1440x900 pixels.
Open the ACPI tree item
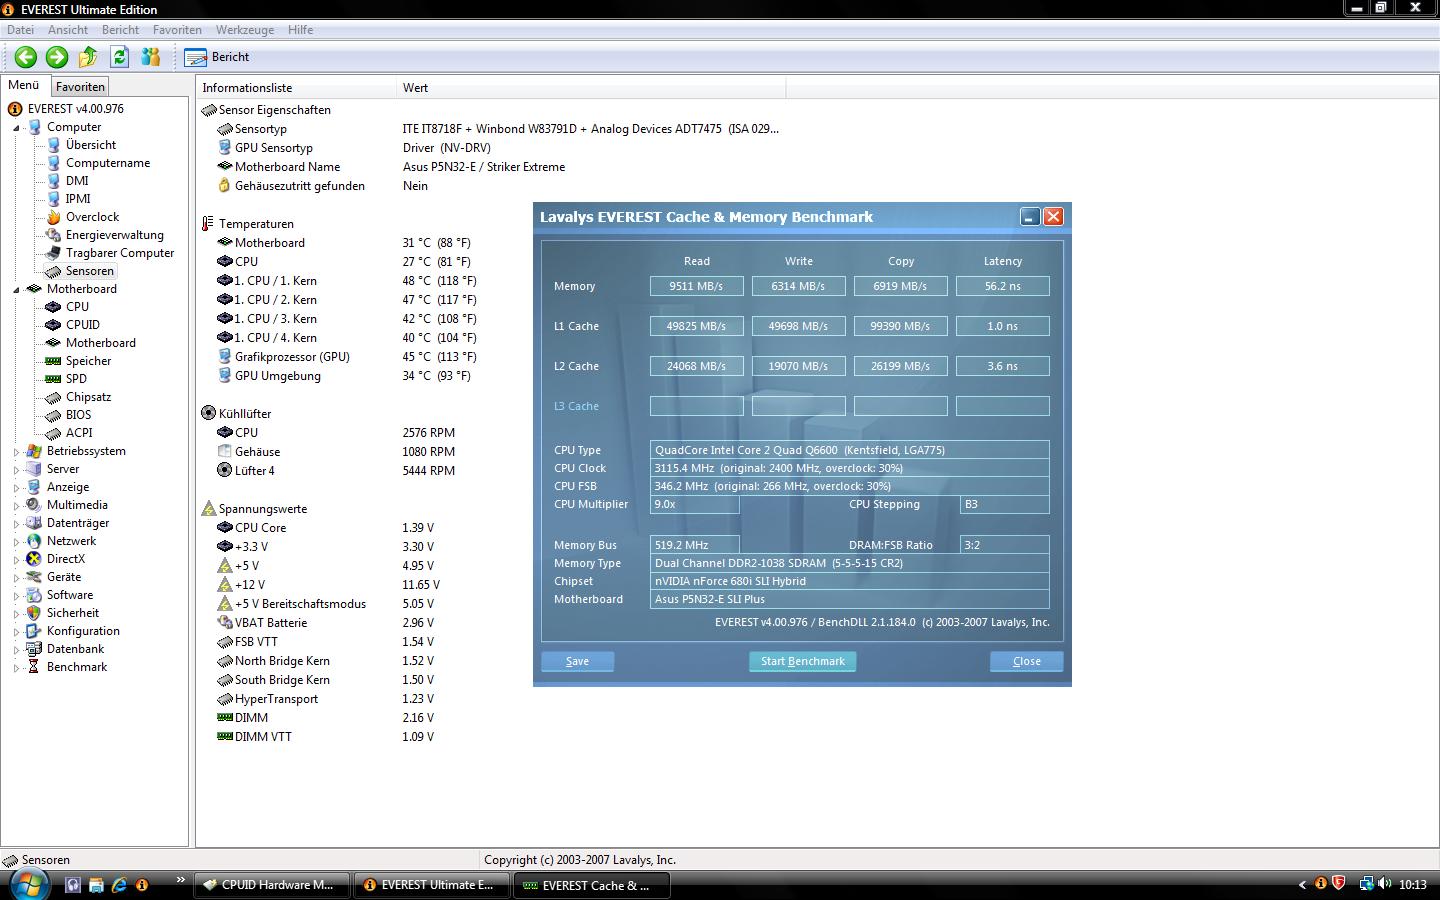coord(79,433)
